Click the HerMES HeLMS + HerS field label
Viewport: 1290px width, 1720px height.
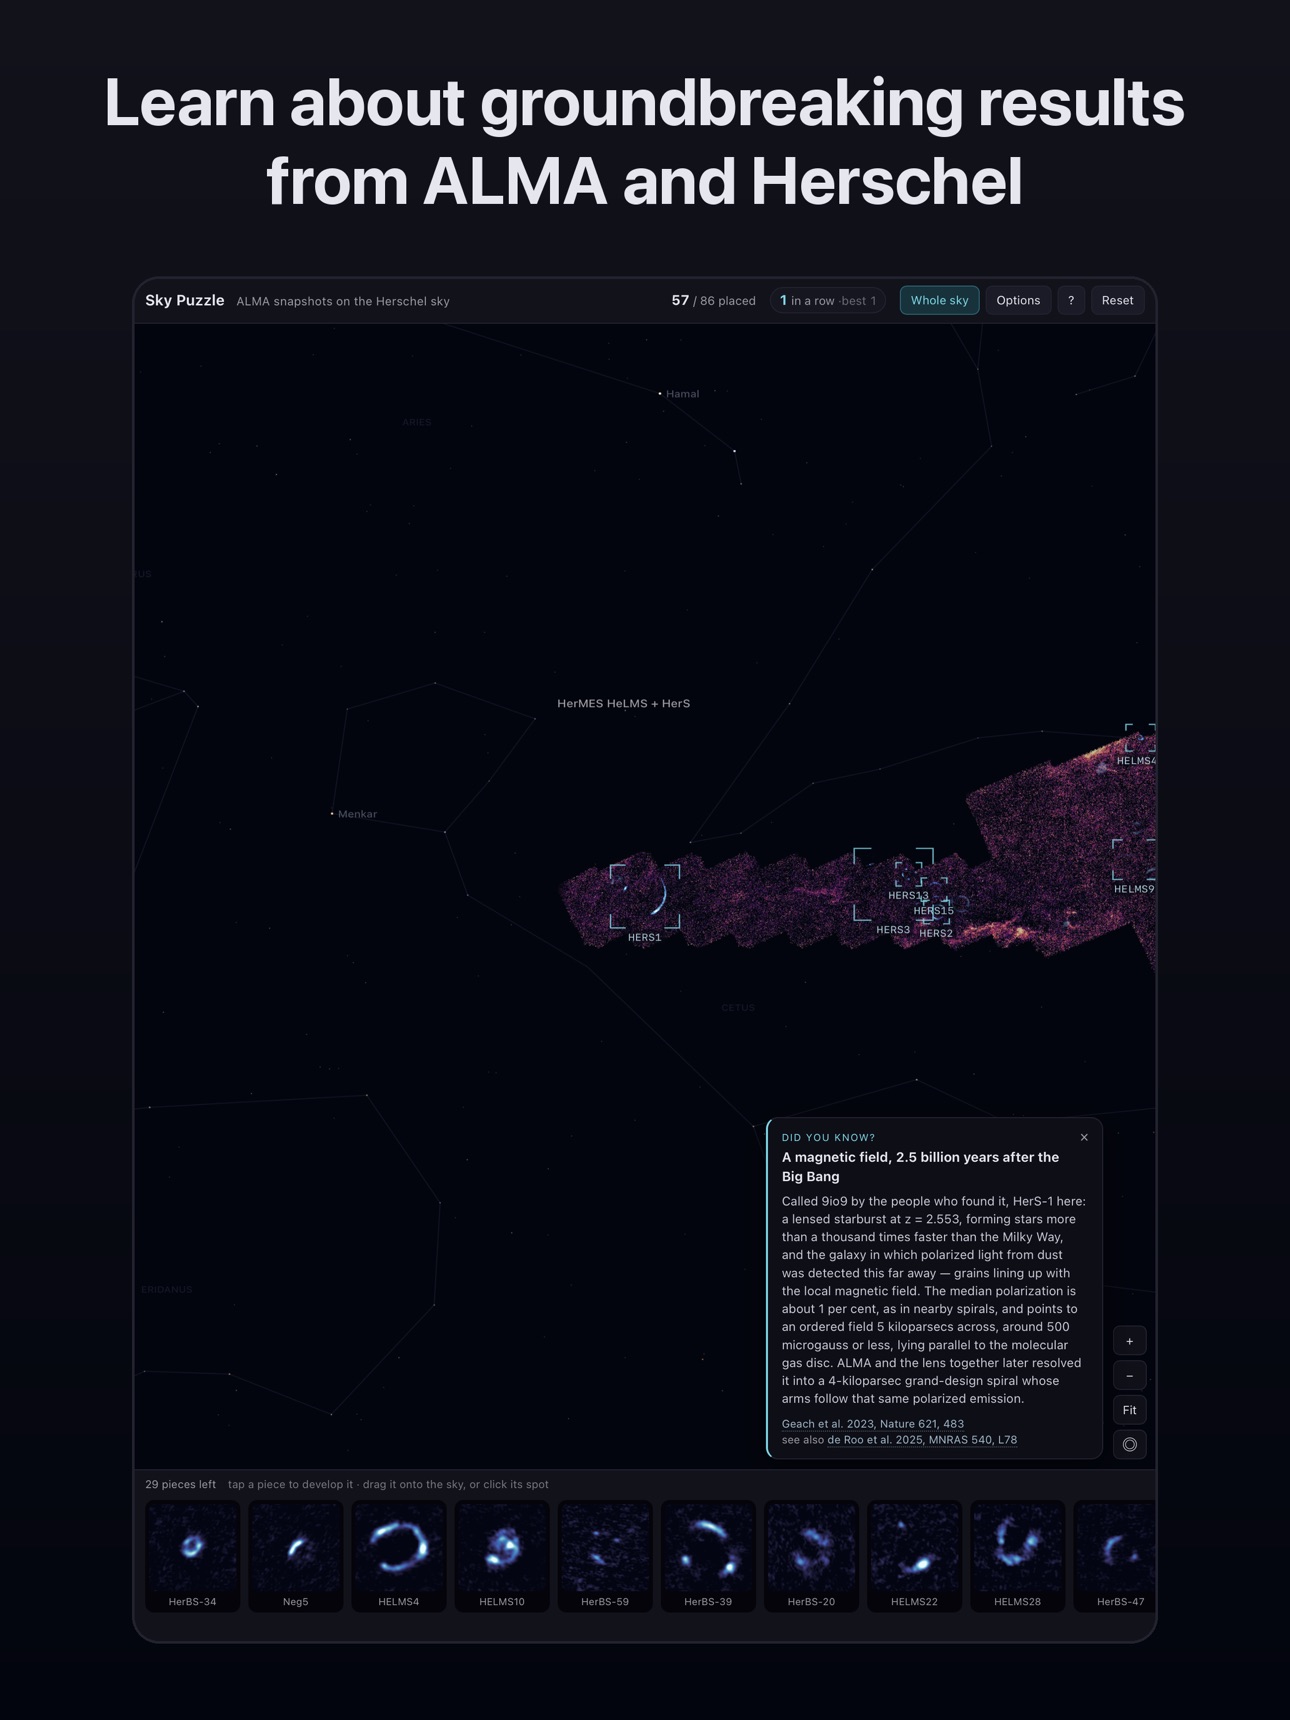[623, 703]
